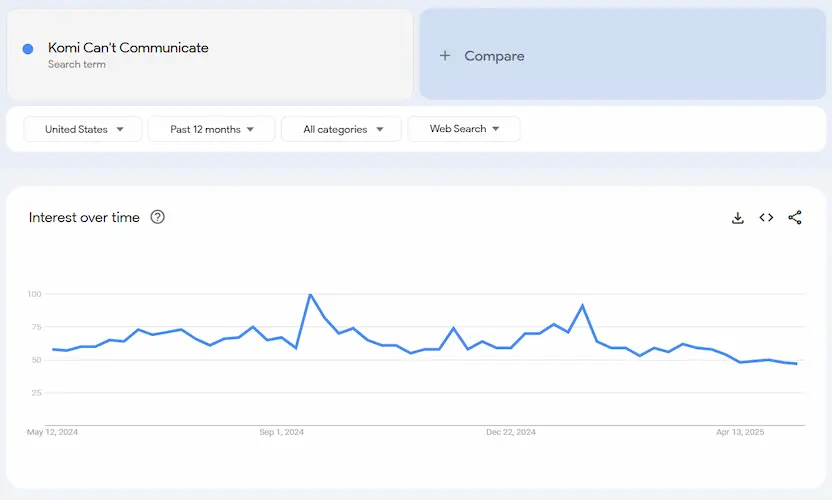Open the Web Search type dropdown
The height and width of the screenshot is (500, 832).
click(464, 129)
